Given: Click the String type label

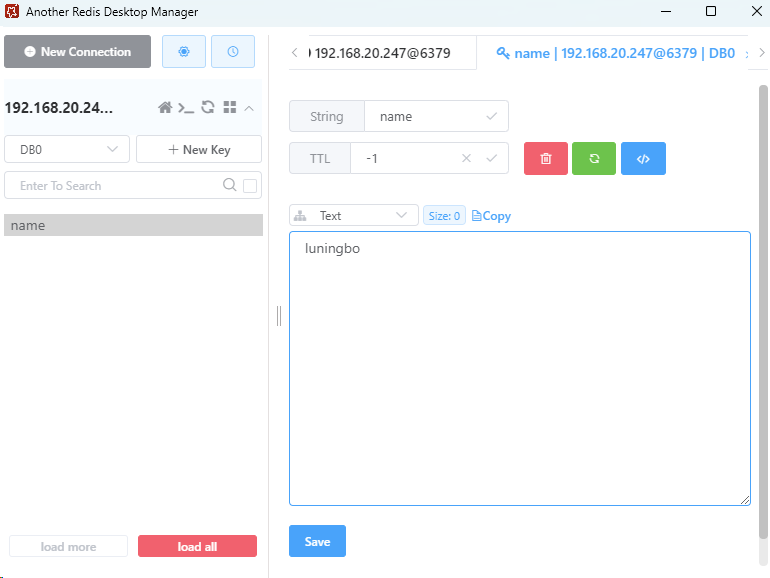Looking at the screenshot, I should [327, 116].
